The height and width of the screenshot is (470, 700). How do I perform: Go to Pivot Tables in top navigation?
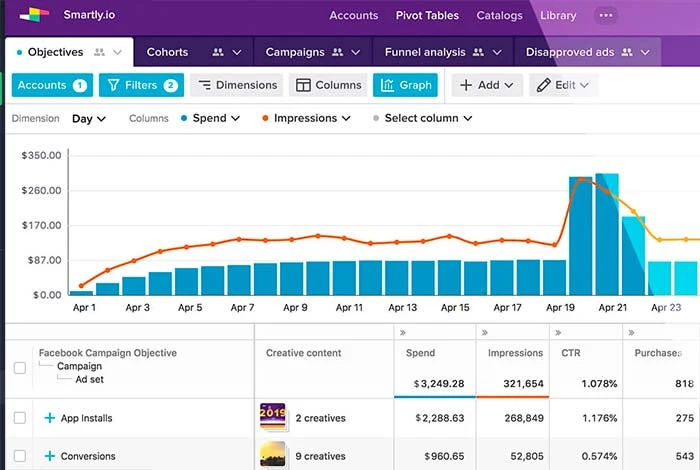pos(426,16)
